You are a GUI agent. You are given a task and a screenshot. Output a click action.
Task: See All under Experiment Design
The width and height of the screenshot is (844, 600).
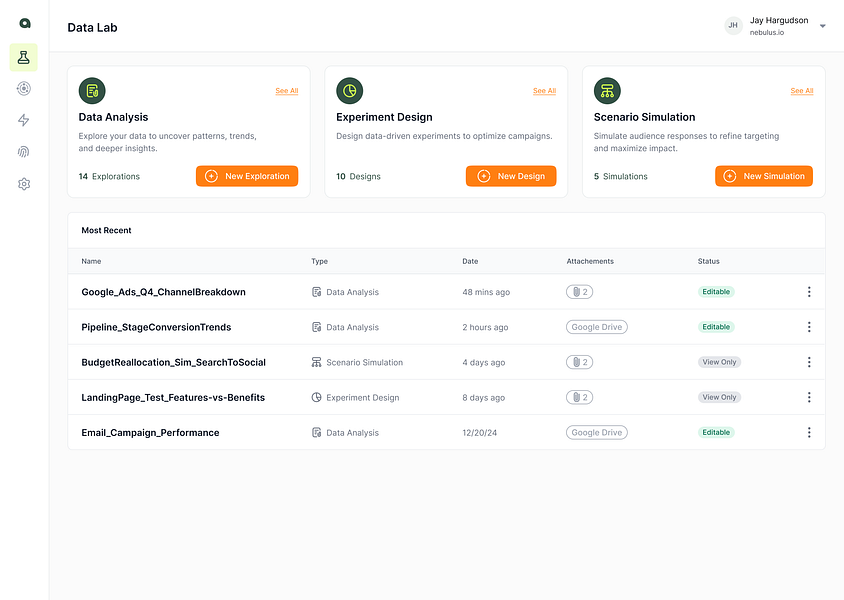[x=544, y=91]
